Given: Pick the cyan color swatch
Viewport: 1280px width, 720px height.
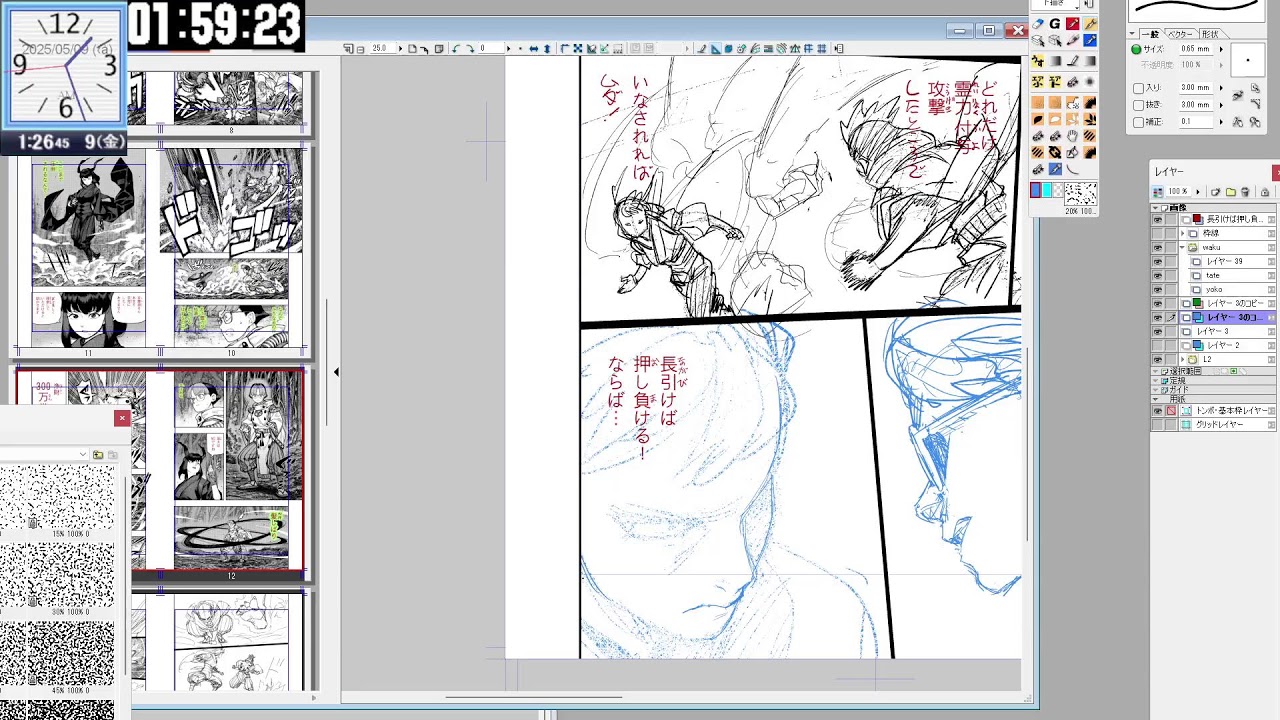Looking at the screenshot, I should tap(1047, 190).
